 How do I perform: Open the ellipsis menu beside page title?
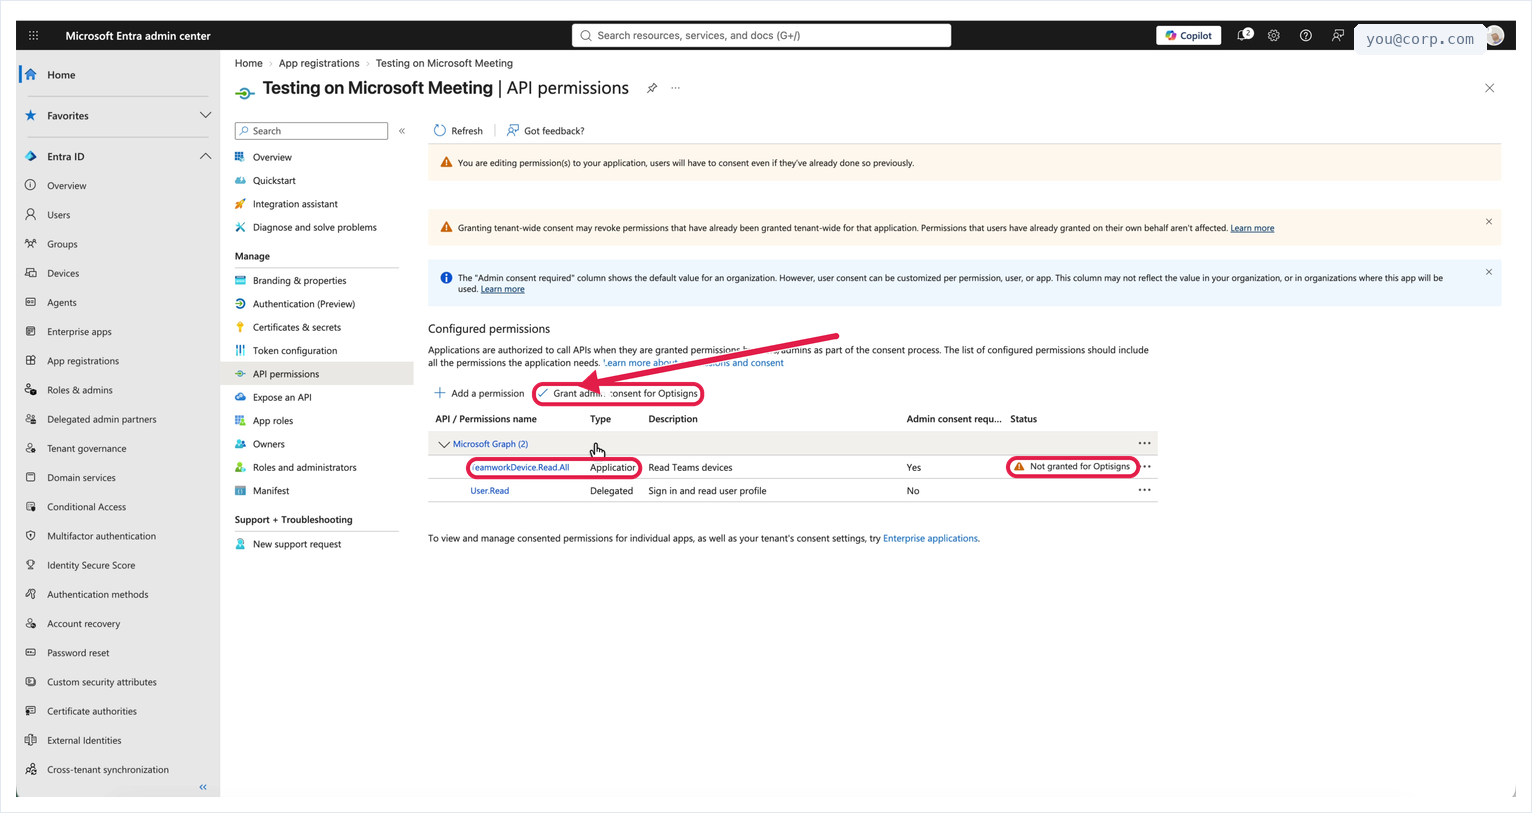(676, 88)
